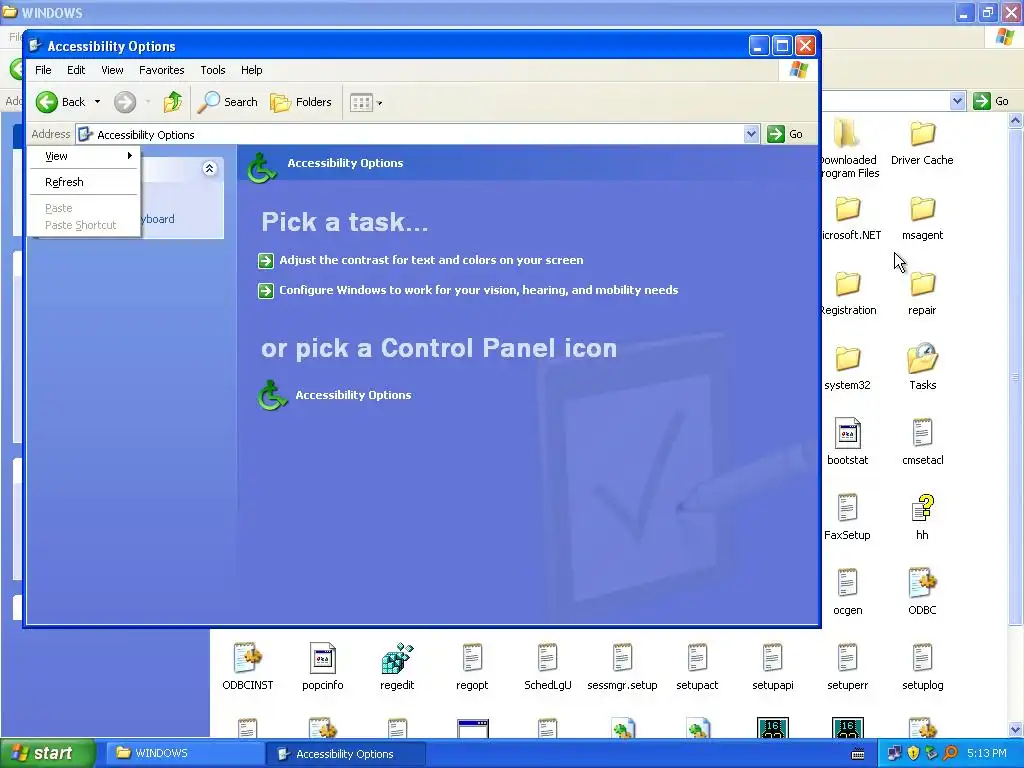This screenshot has width=1024, height=768.
Task: Open the Views dropdown button
Action: (366, 103)
